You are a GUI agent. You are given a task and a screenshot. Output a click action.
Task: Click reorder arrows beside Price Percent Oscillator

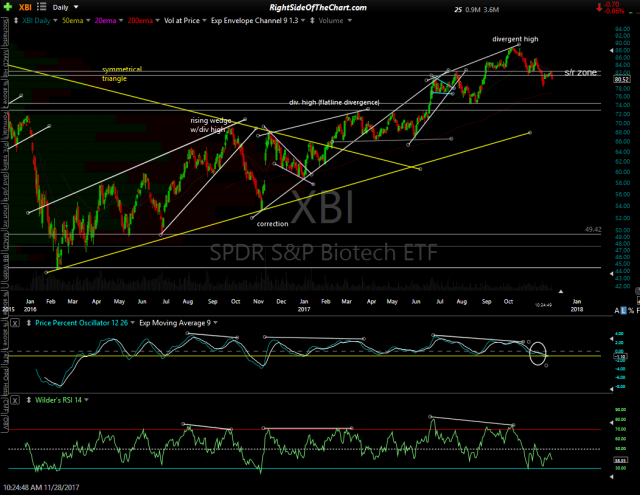[29, 323]
